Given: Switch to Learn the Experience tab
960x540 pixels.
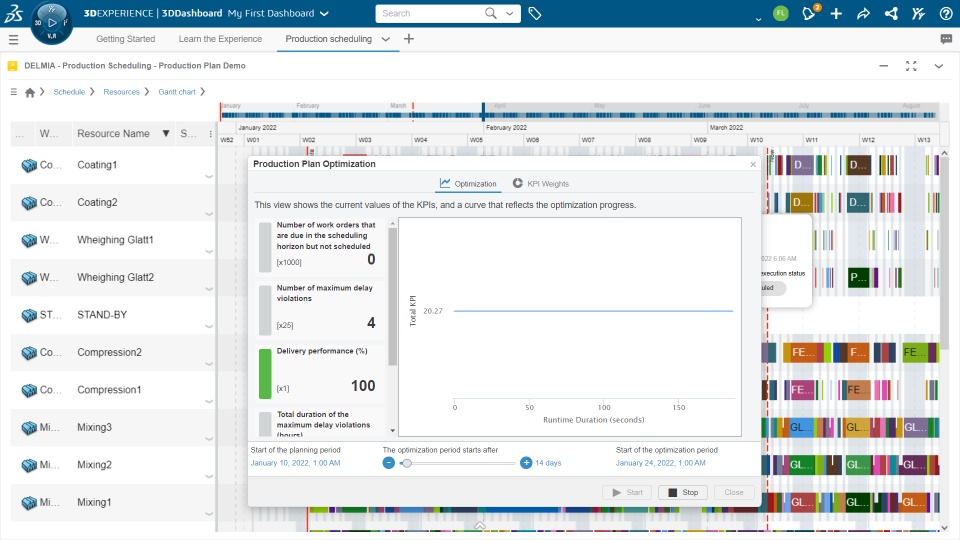Looking at the screenshot, I should tap(220, 39).
